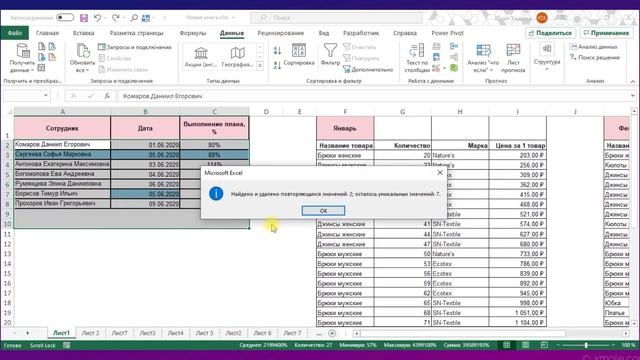Switch to Page Break Preview
The image size is (640, 360).
[x=544, y=345]
